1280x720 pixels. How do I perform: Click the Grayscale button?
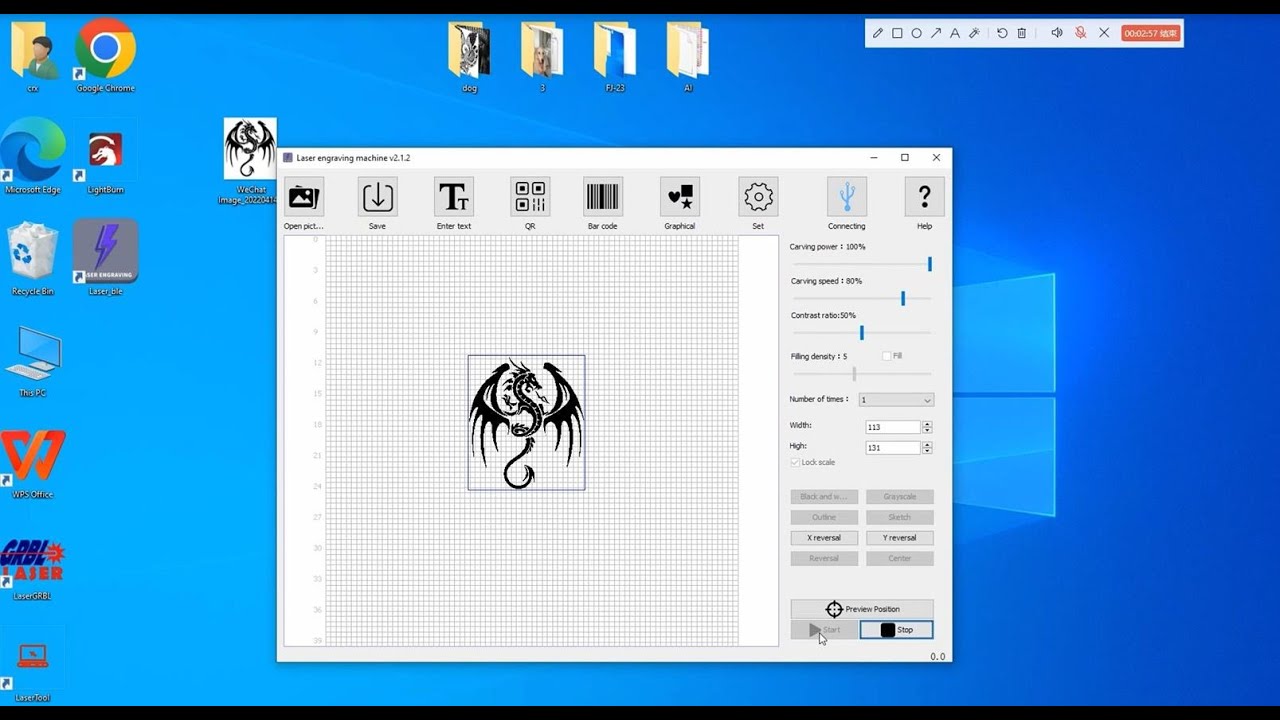point(900,497)
